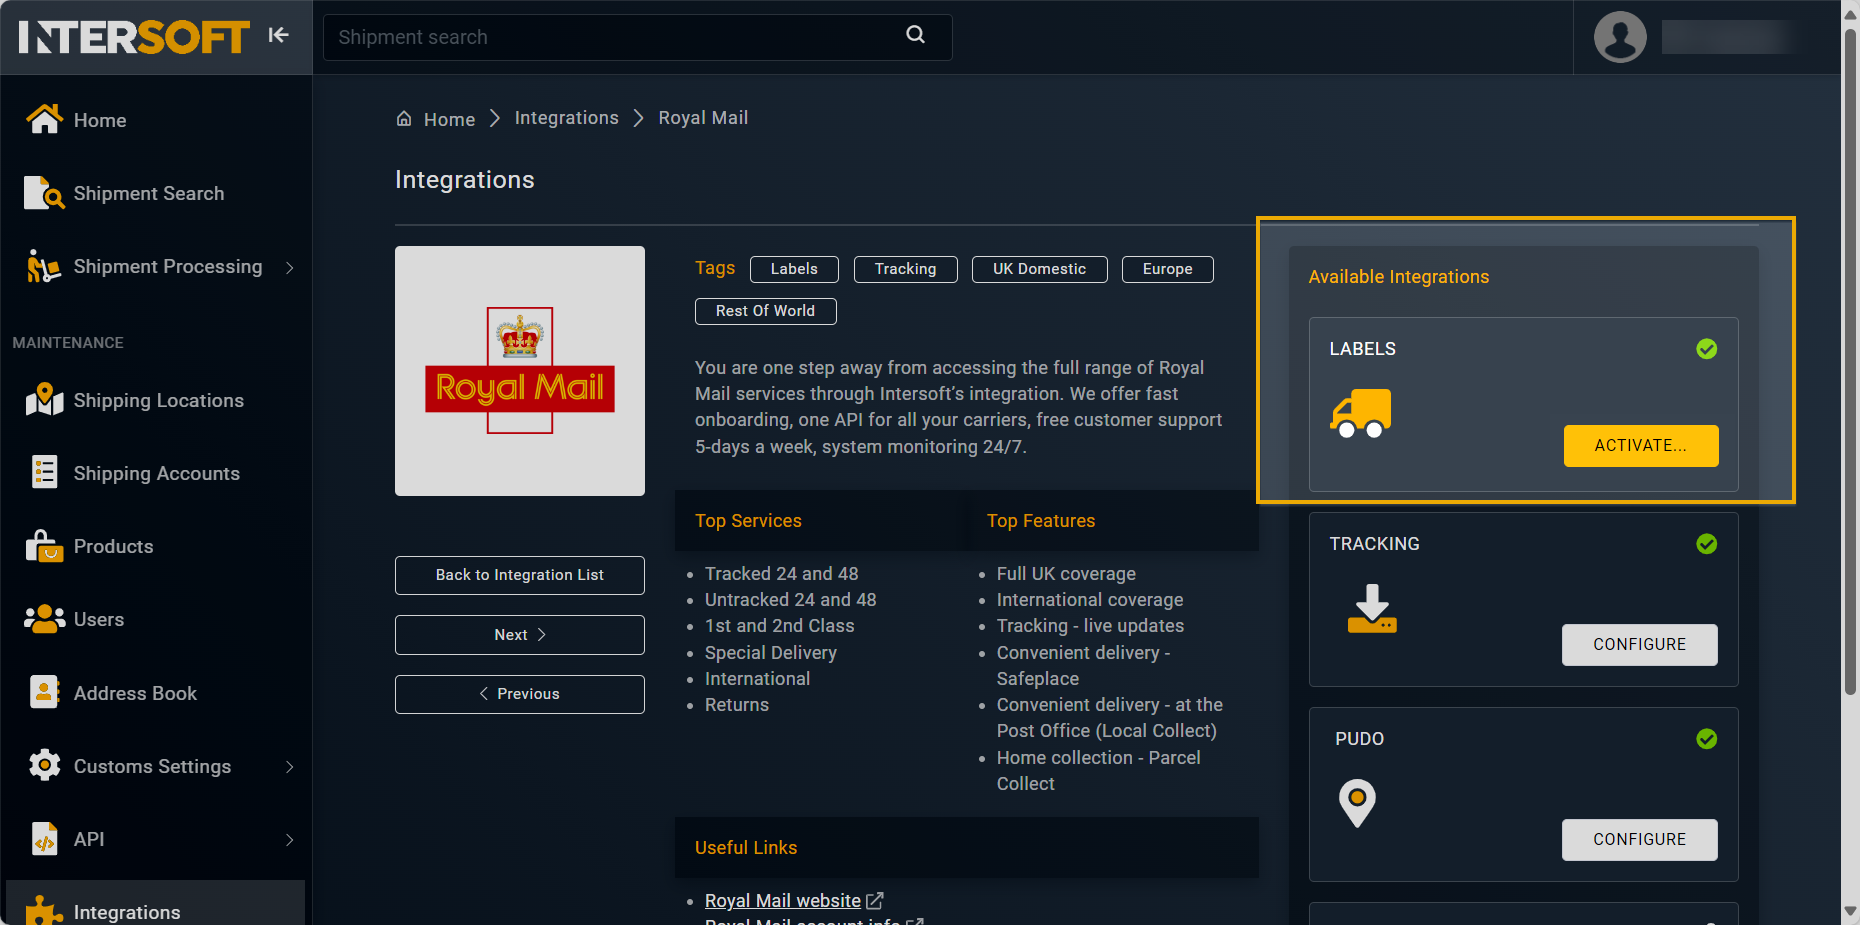This screenshot has height=925, width=1860.
Task: Click Back to Integration List button
Action: click(x=520, y=575)
